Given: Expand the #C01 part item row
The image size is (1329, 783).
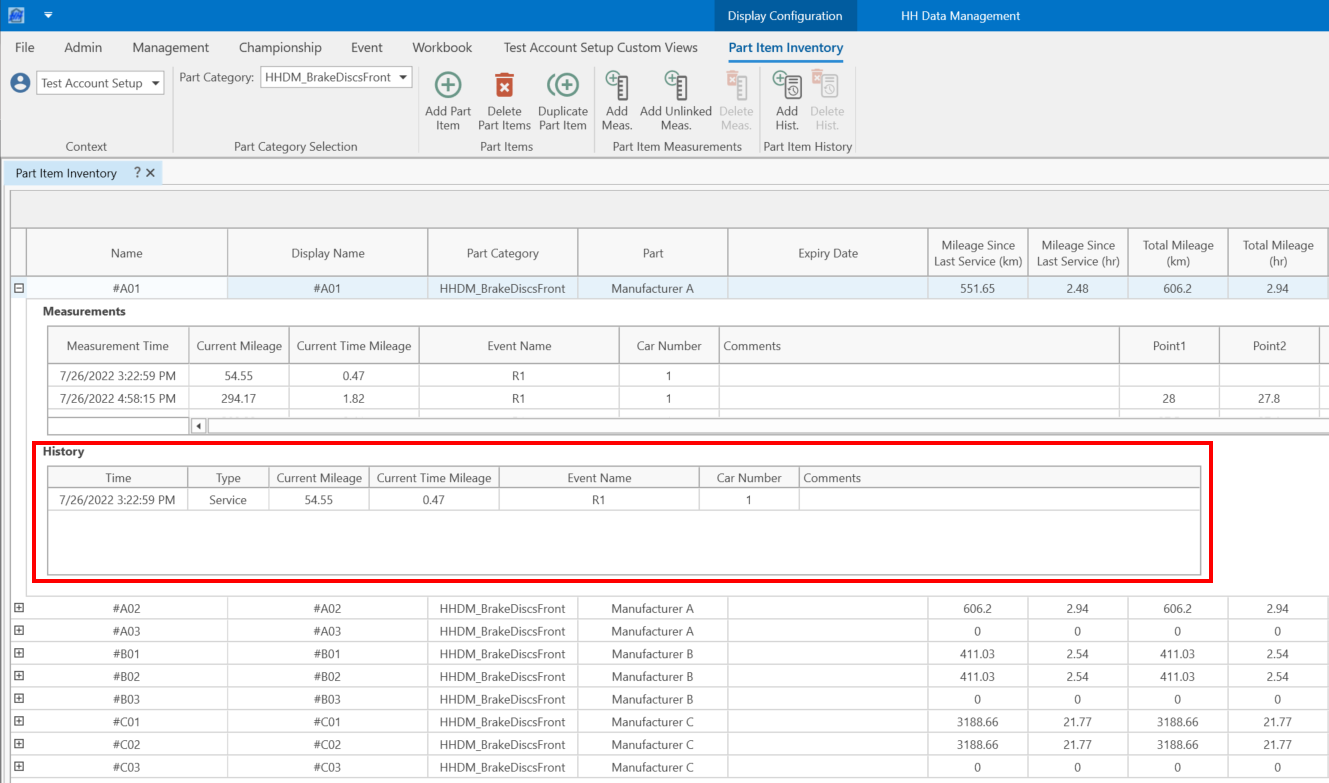Looking at the screenshot, I should coord(18,721).
